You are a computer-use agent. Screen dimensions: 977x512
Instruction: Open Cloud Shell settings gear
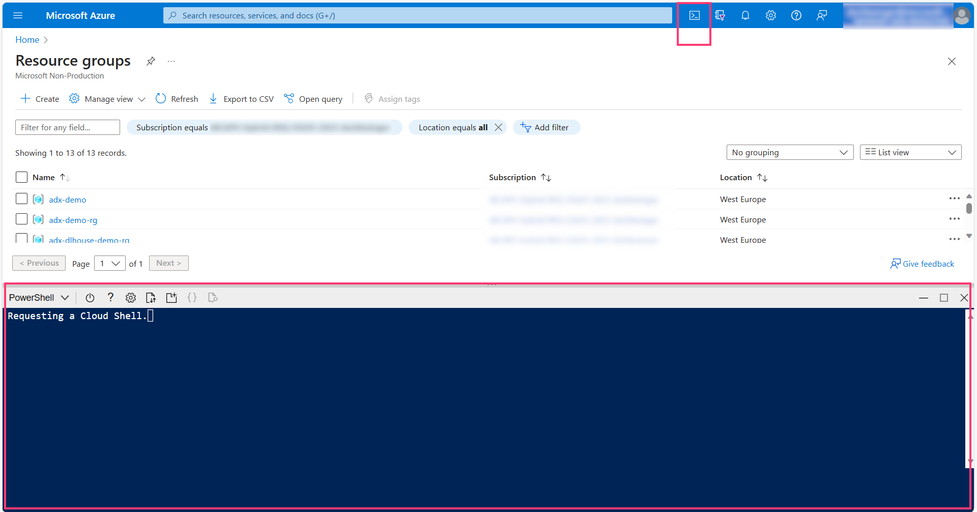pyautogui.click(x=130, y=298)
